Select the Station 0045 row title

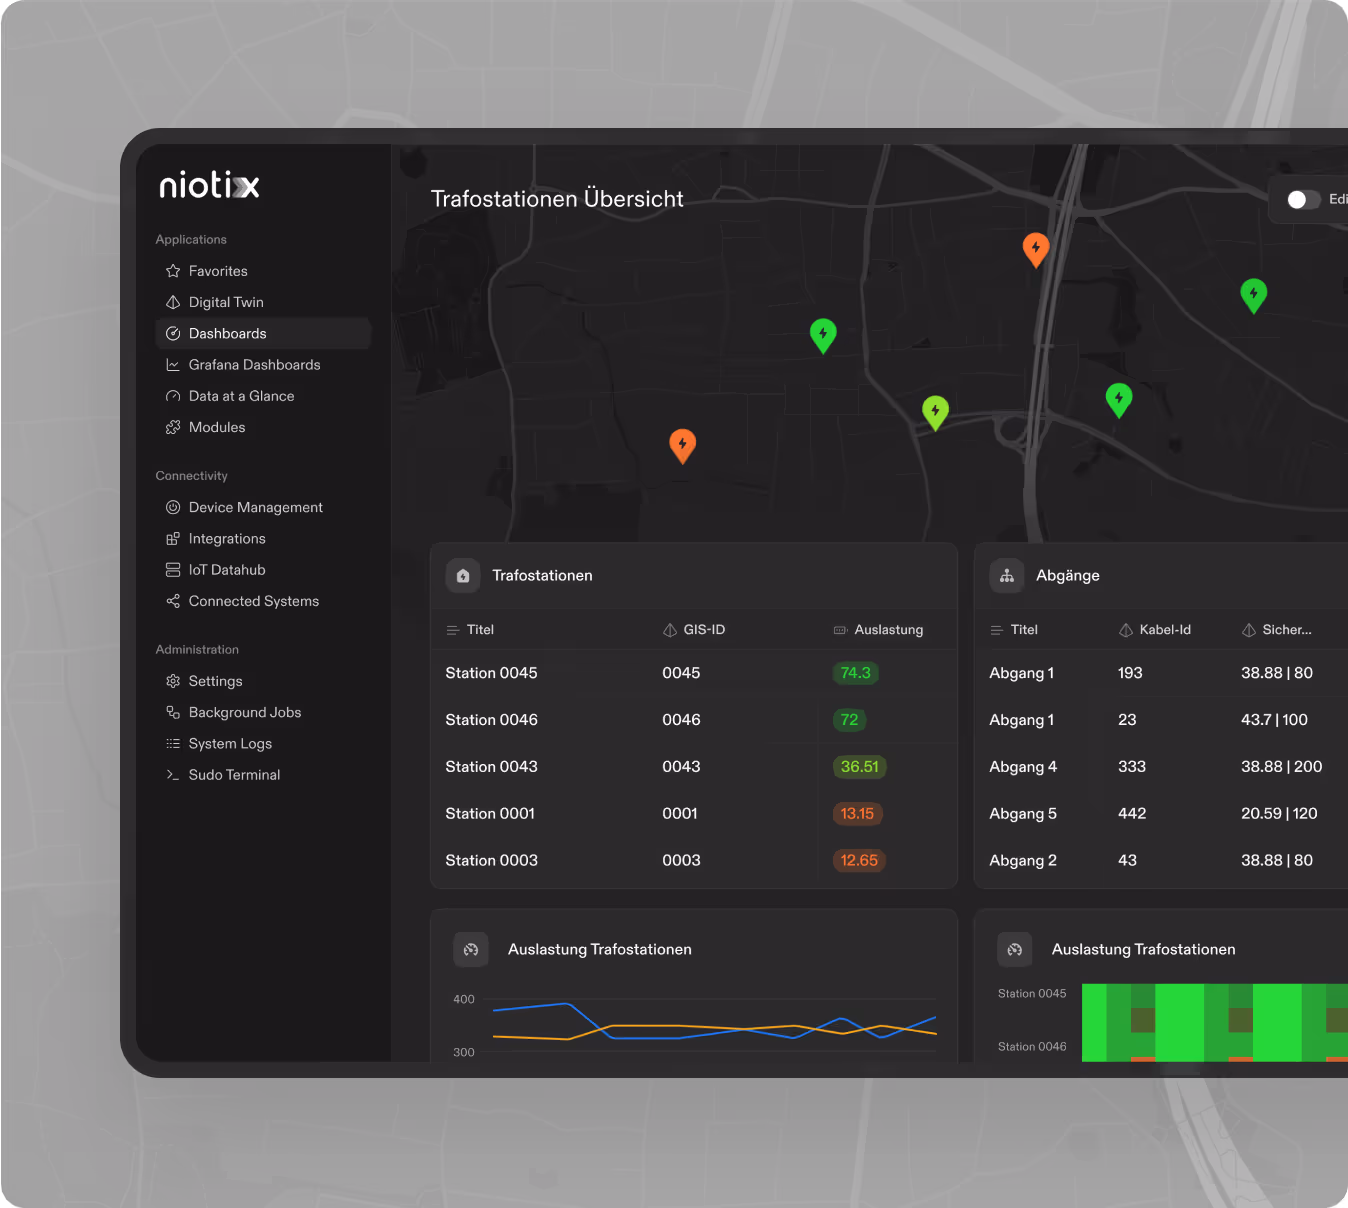(x=491, y=673)
